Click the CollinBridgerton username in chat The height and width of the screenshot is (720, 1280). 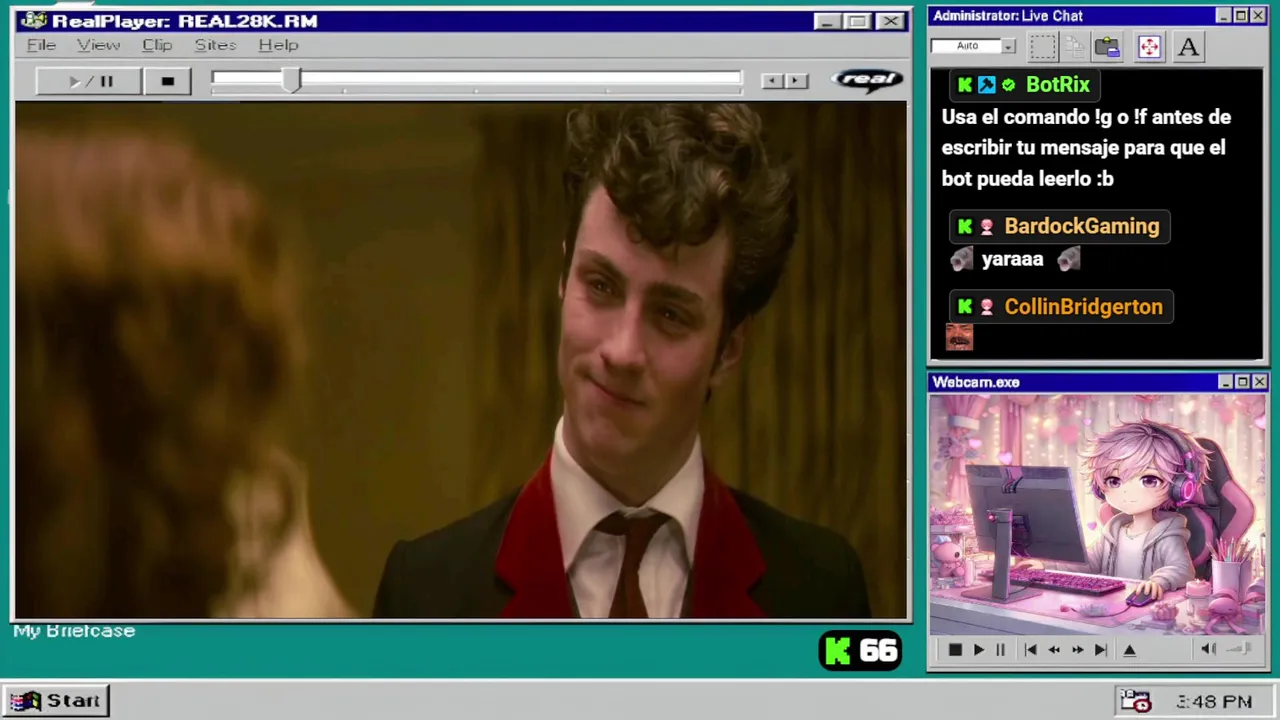pyautogui.click(x=1083, y=307)
